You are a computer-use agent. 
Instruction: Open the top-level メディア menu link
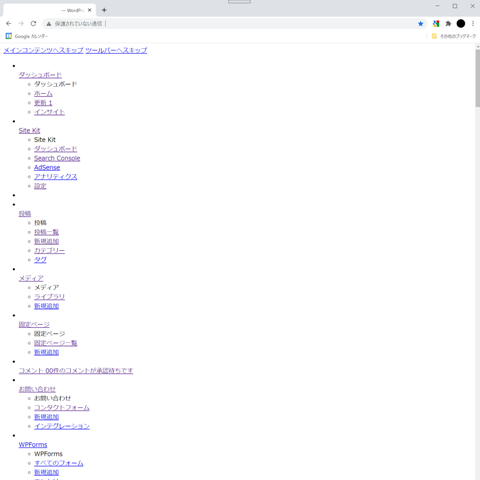click(31, 278)
